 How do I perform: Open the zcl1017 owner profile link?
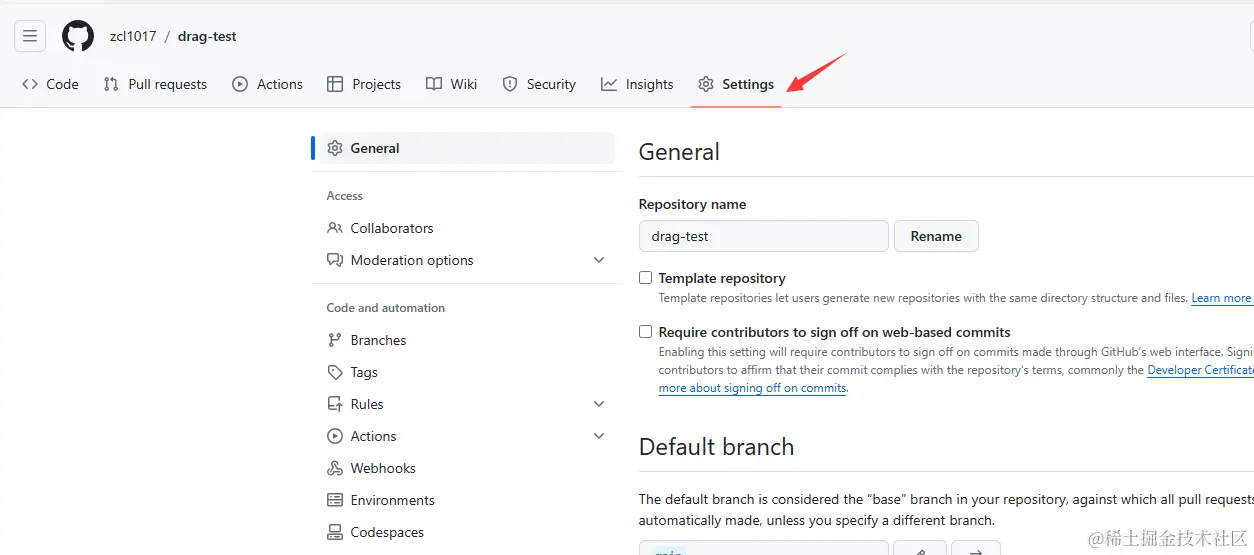pos(133,37)
